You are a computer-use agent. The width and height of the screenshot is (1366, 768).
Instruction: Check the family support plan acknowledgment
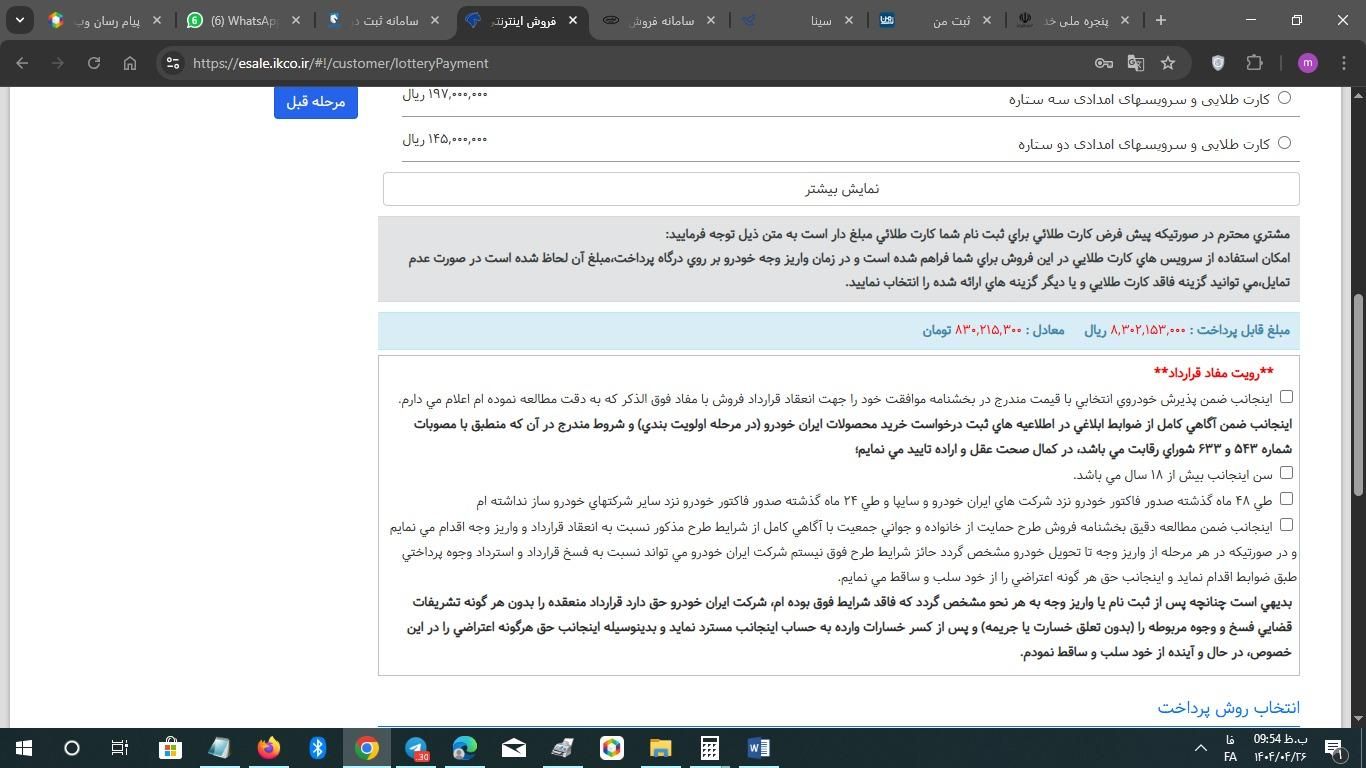coord(1286,525)
